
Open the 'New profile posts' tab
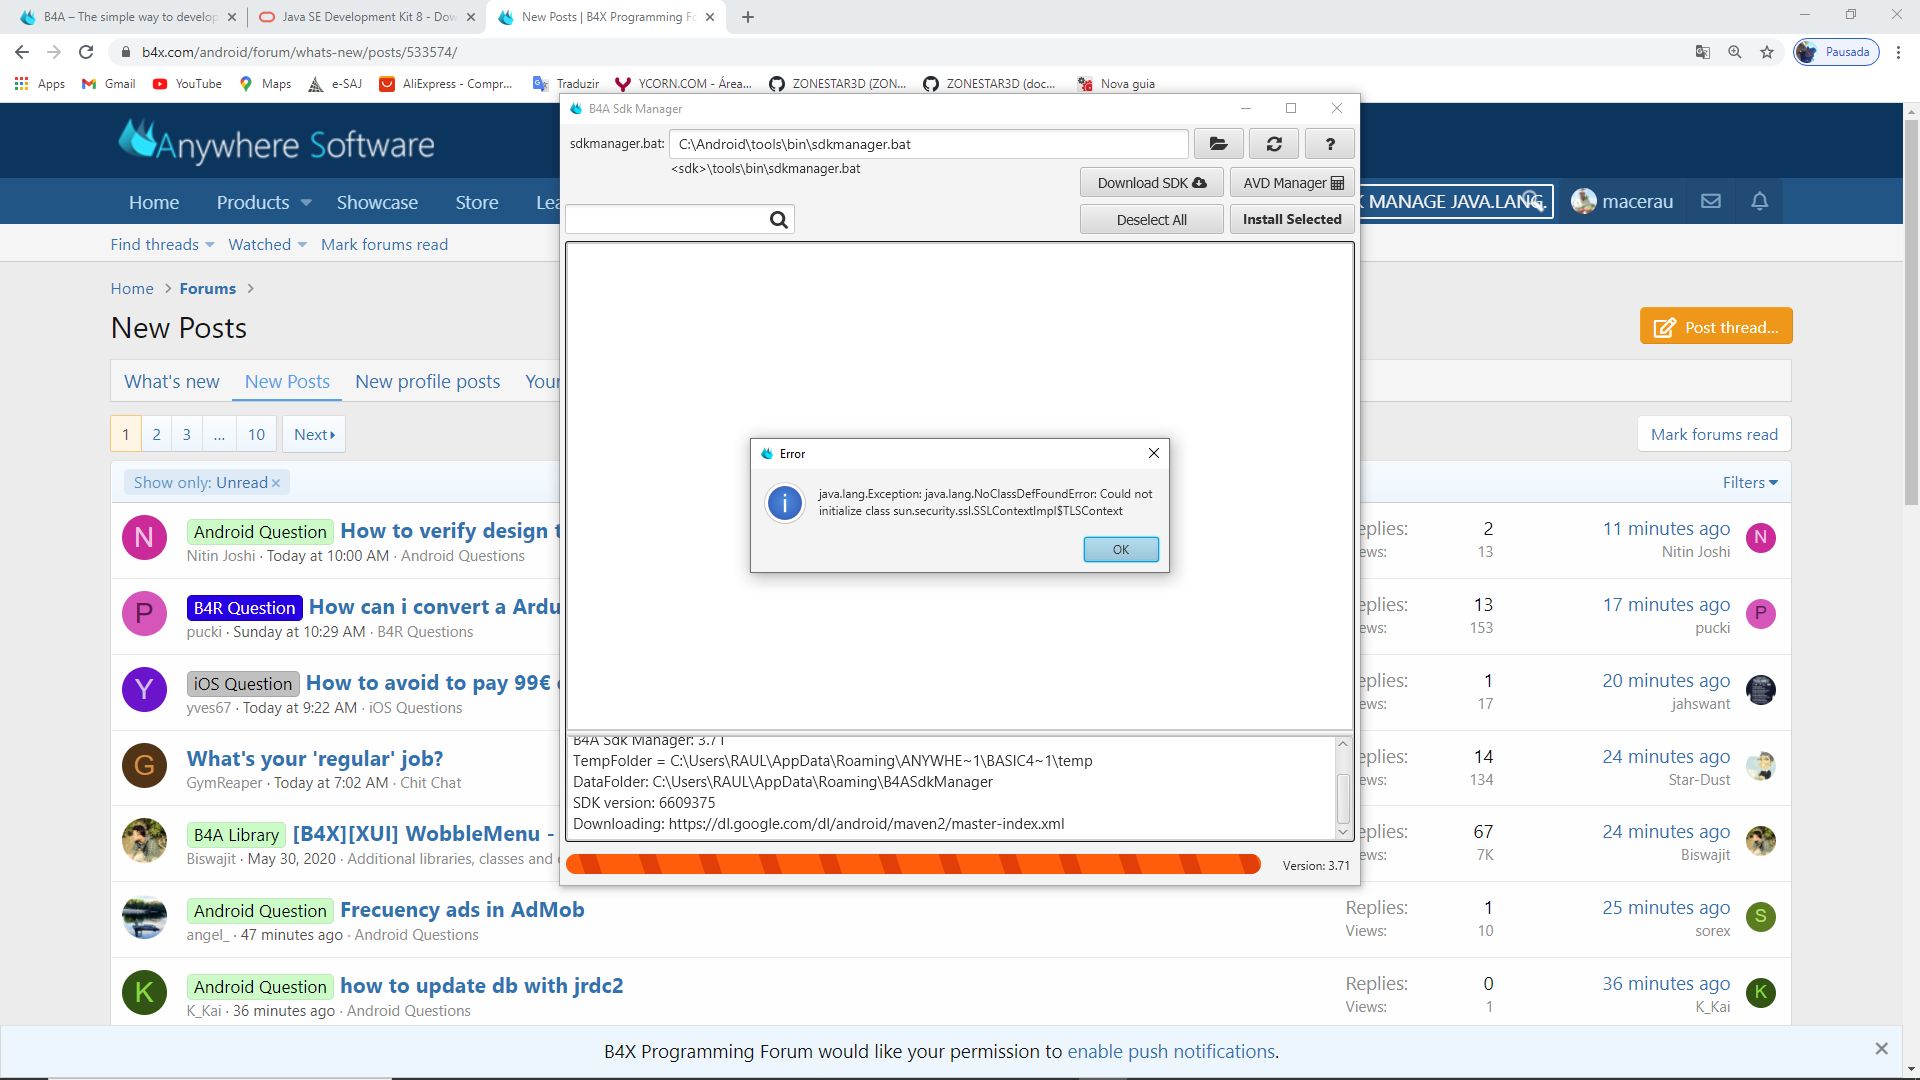[x=427, y=381]
